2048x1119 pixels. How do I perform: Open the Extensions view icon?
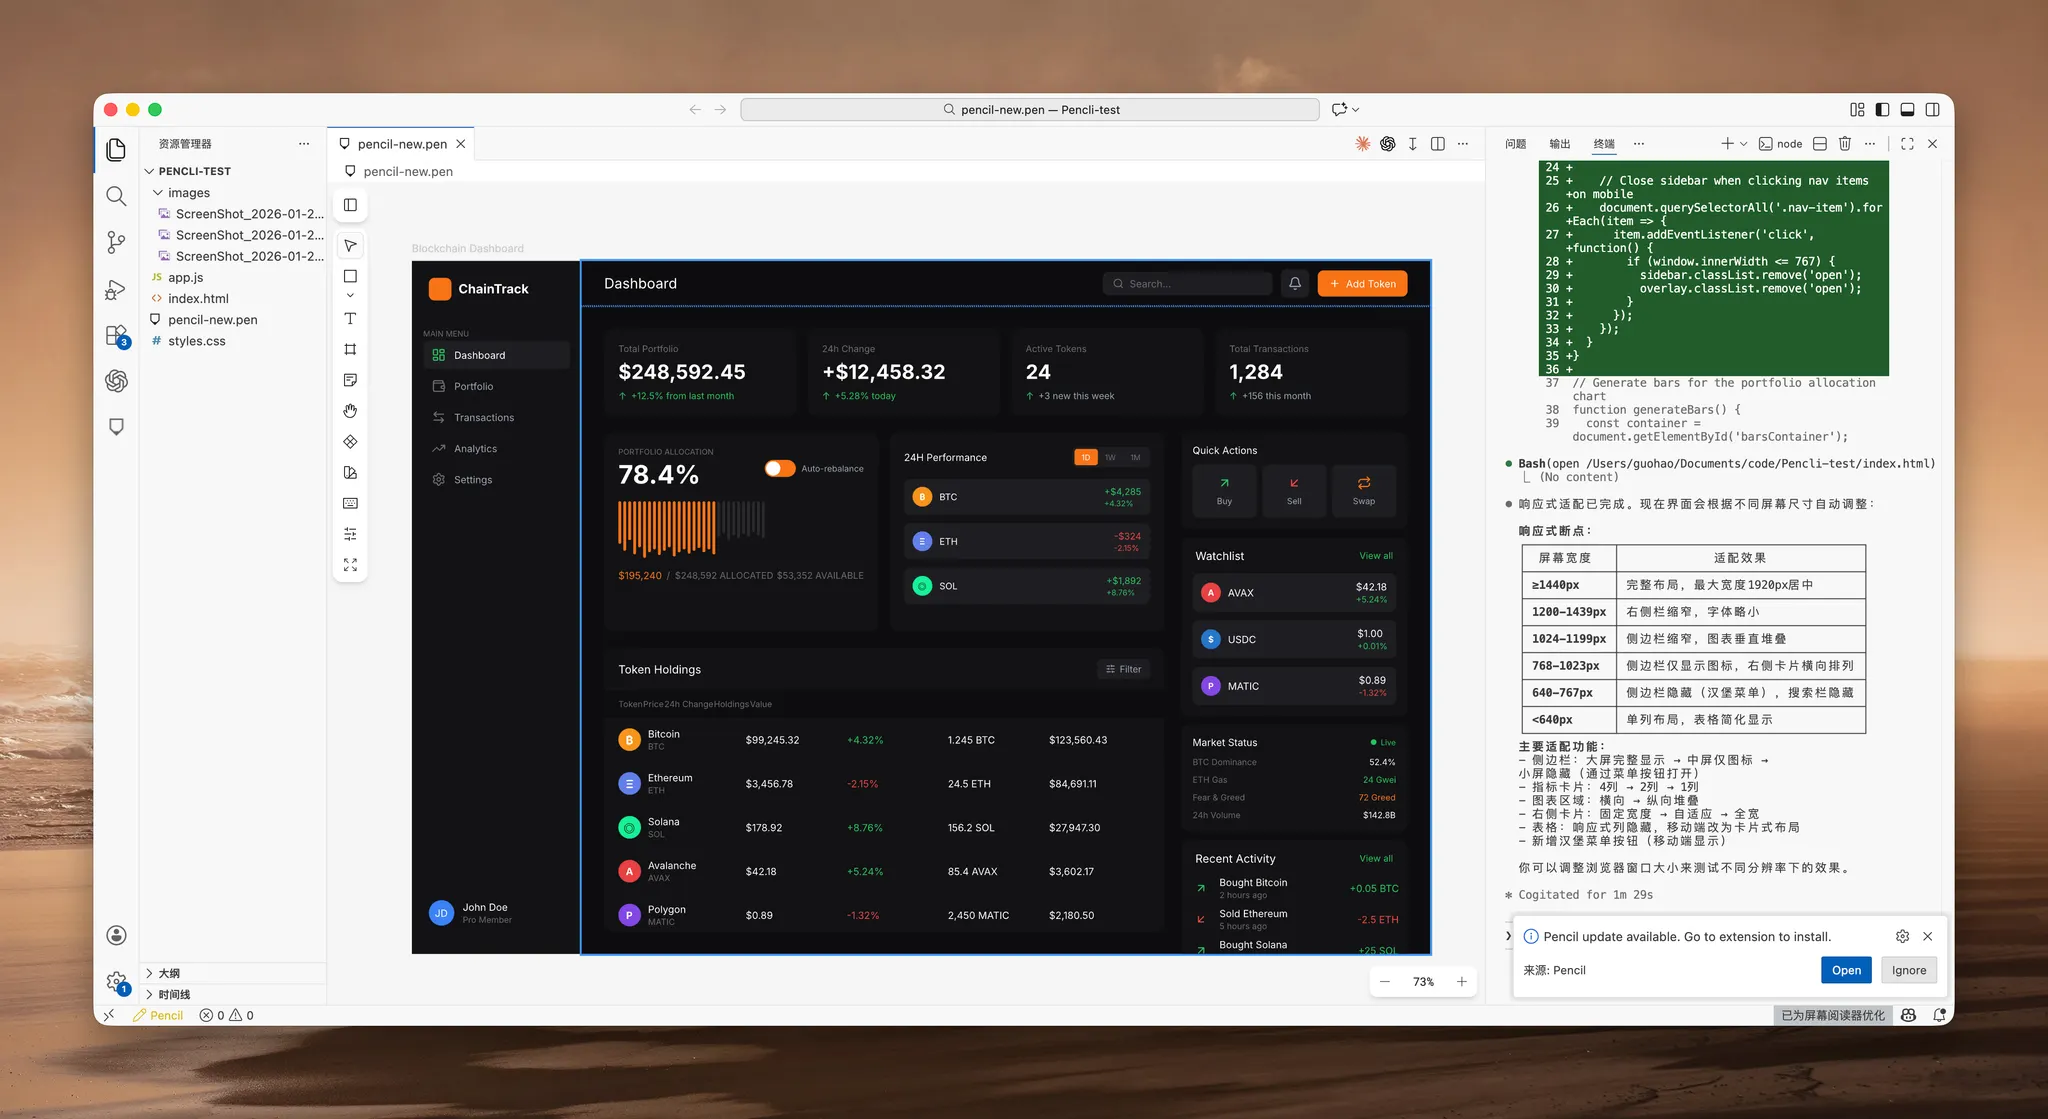[x=116, y=335]
